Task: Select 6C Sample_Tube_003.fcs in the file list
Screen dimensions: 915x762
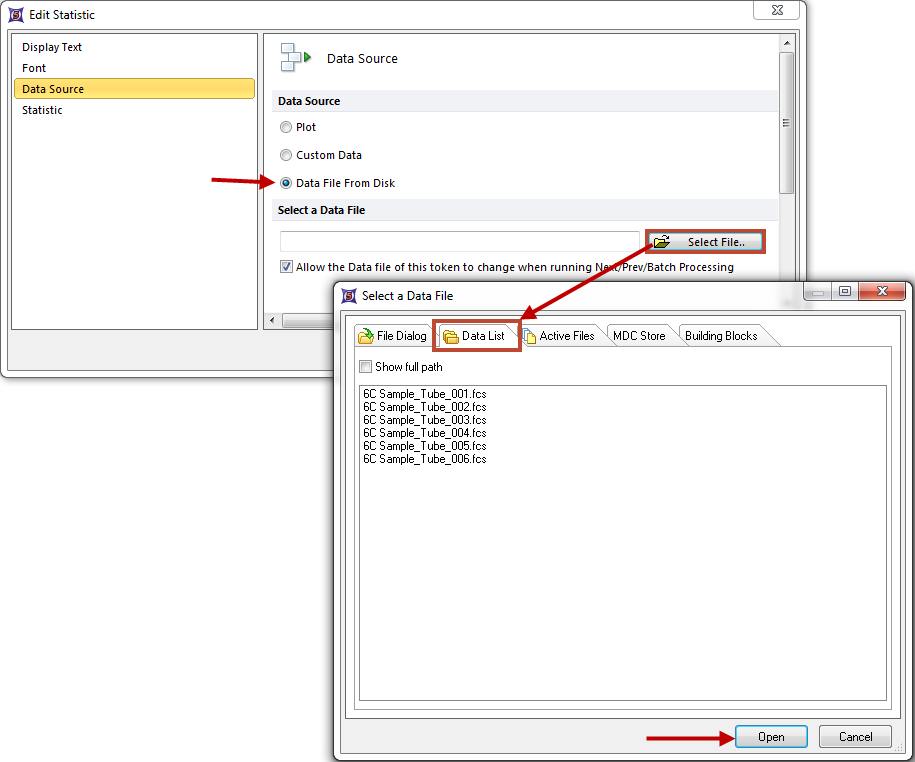Action: (x=425, y=420)
